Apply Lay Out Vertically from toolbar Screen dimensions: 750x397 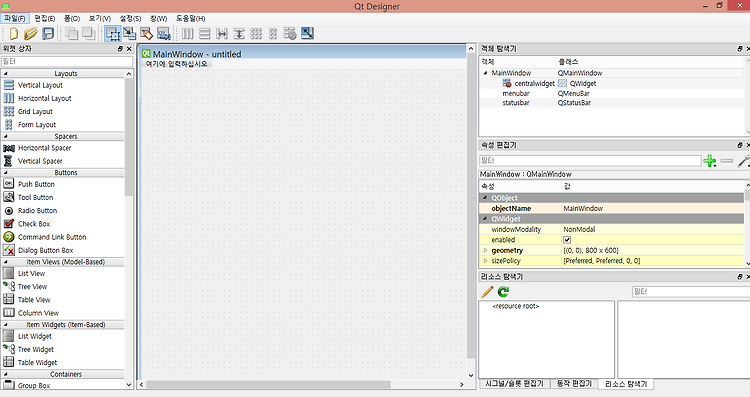tap(205, 33)
